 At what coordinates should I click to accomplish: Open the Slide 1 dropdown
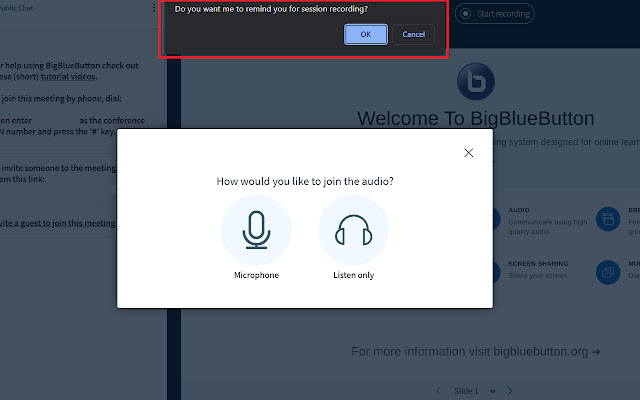point(476,391)
